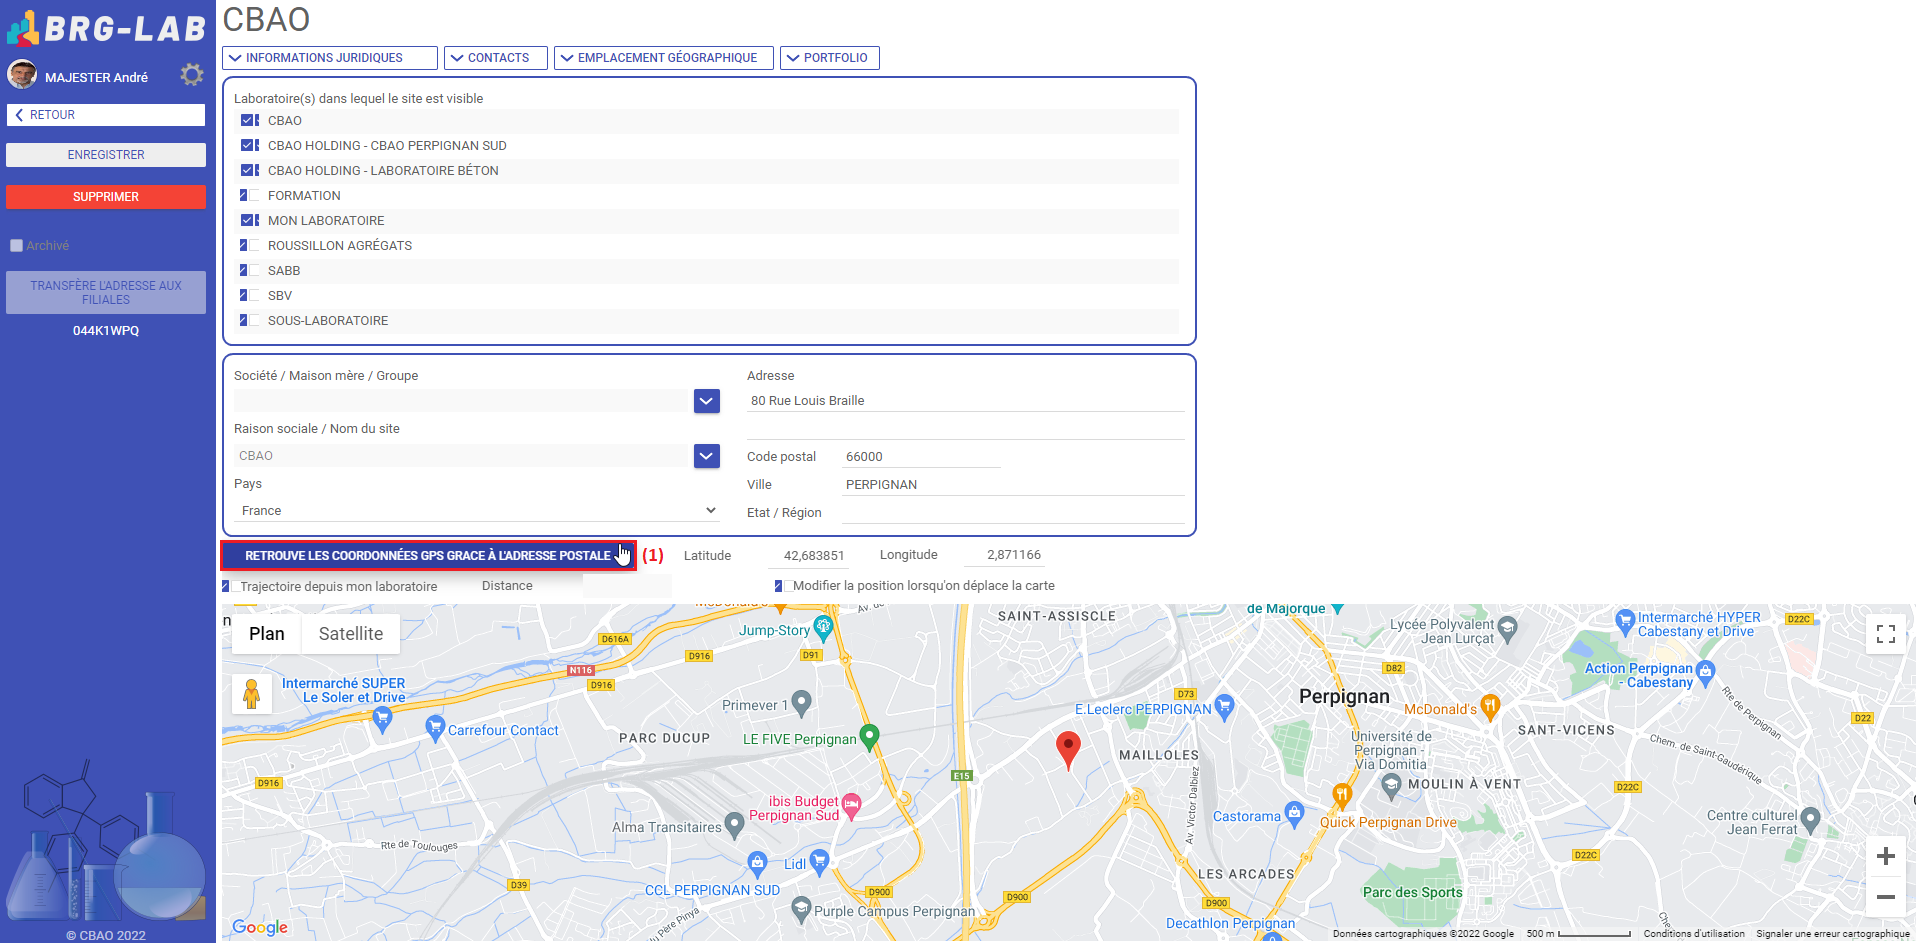Open the Pays country selector
Viewport: 1916px width, 943px height.
point(478,511)
